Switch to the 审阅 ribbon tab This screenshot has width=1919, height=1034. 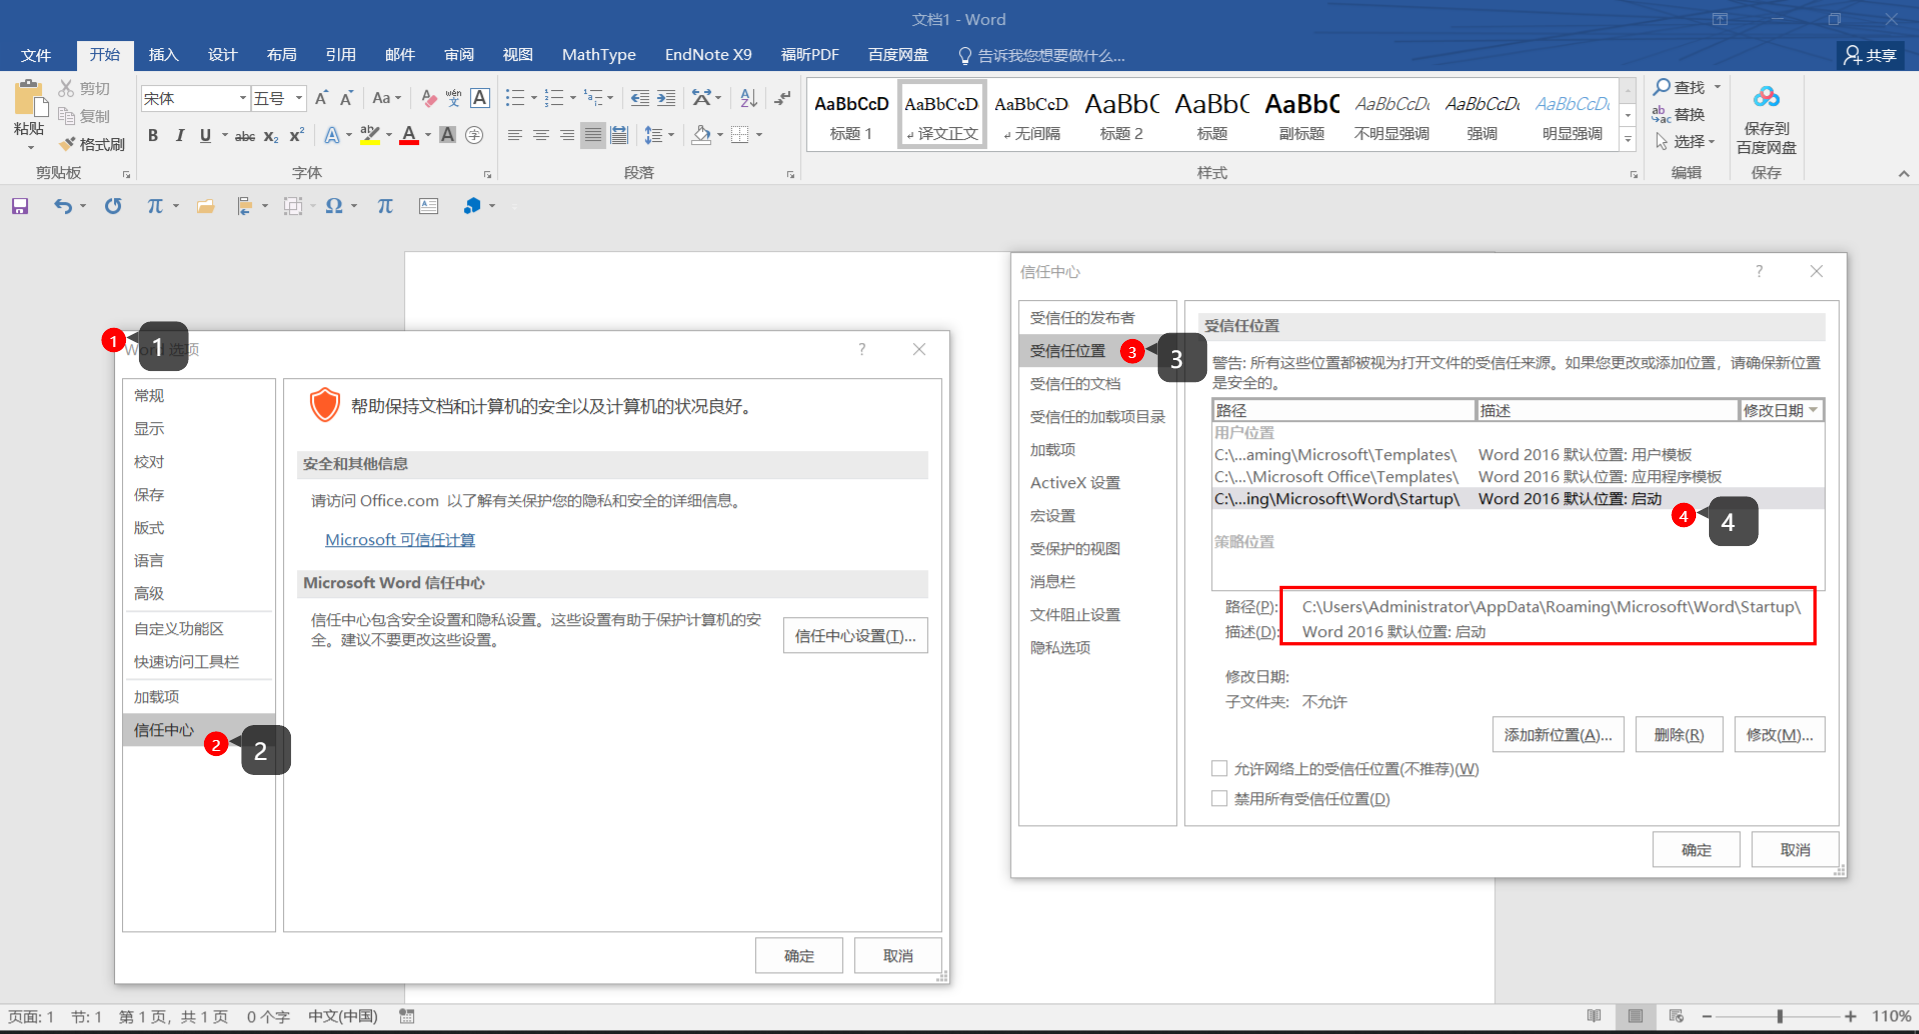[x=459, y=55]
